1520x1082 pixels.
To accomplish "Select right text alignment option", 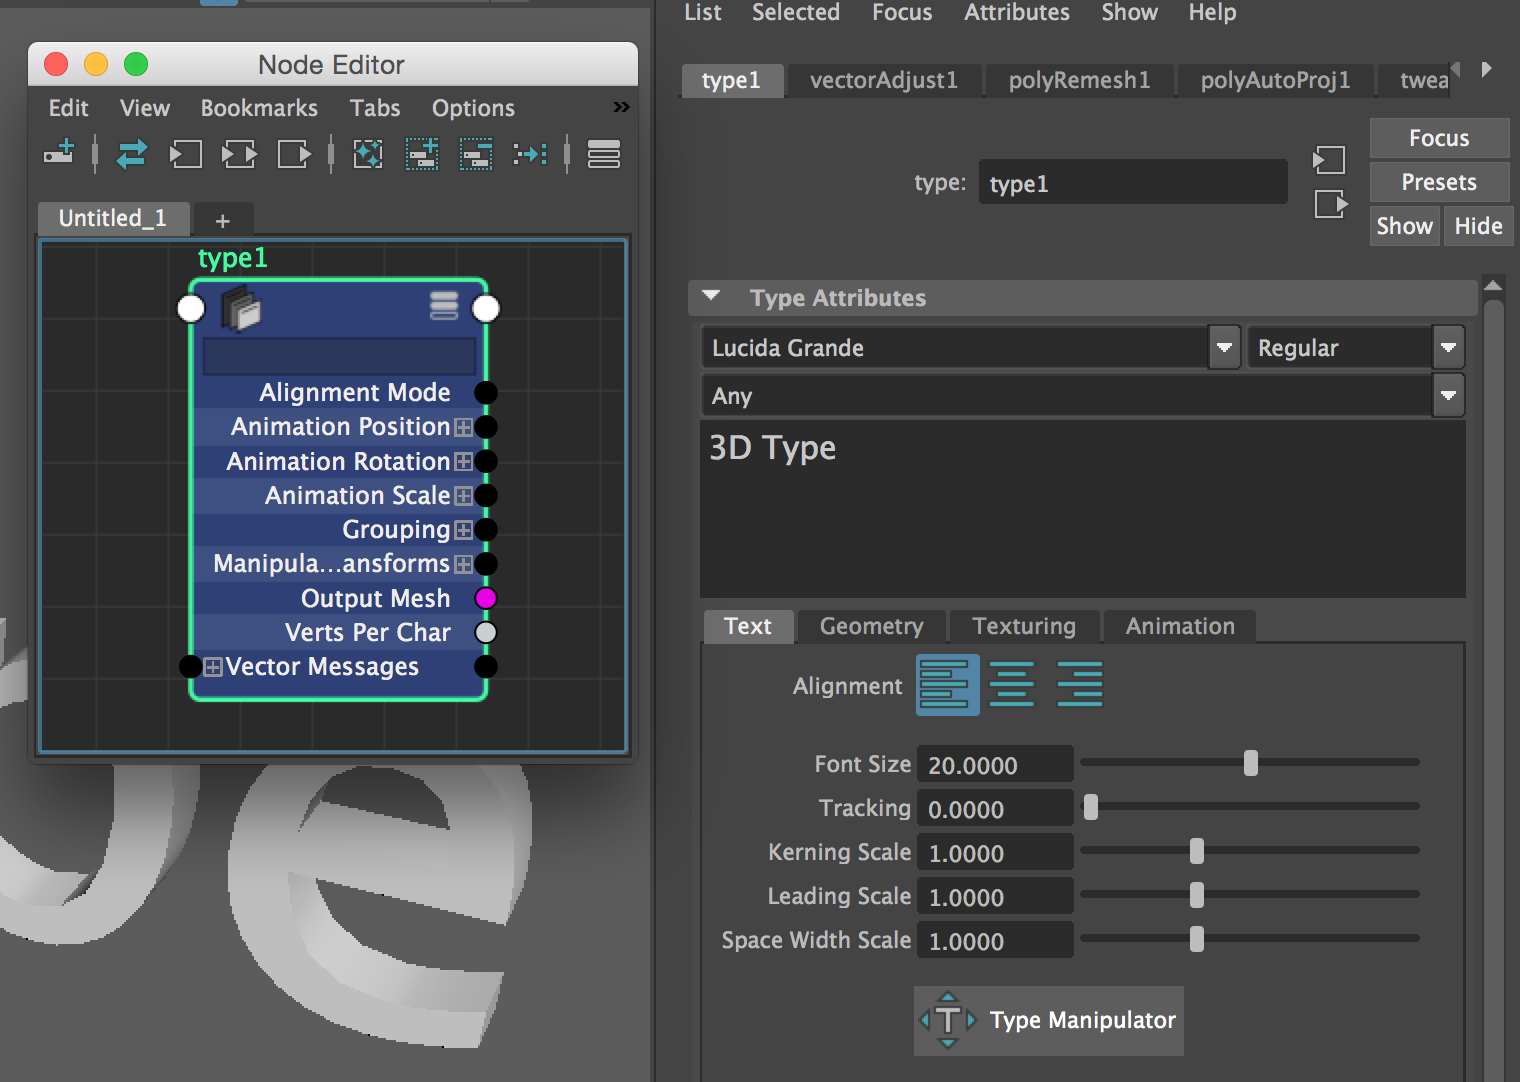I will 1079,684.
